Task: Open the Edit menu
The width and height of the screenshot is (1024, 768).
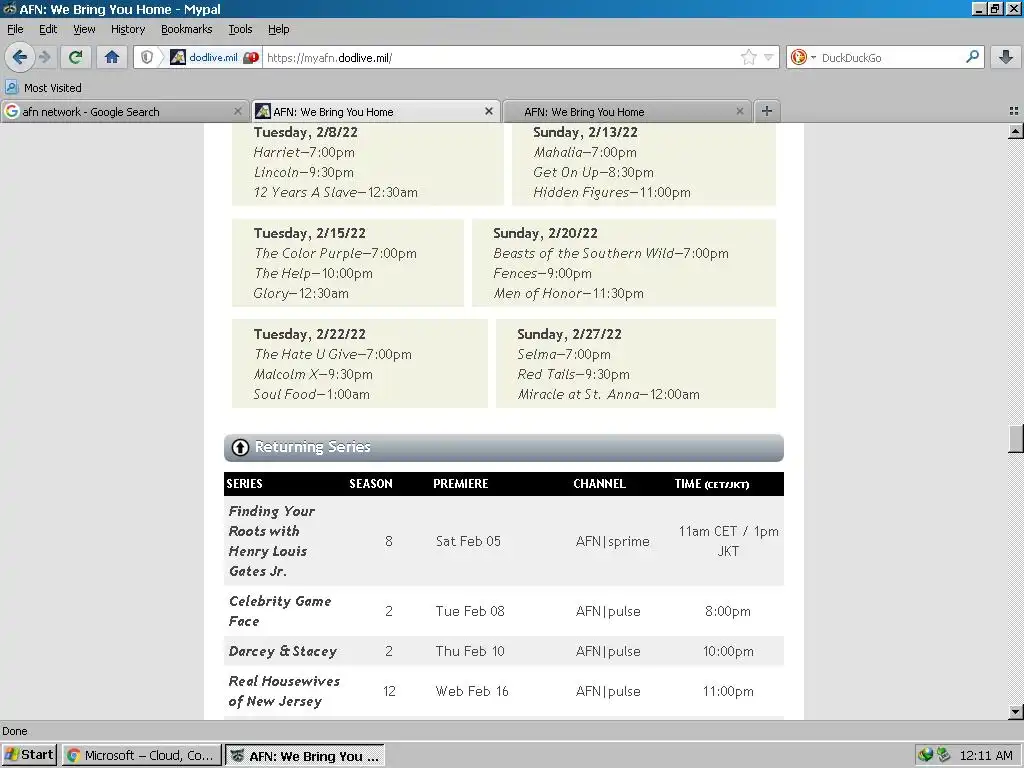Action: point(48,29)
